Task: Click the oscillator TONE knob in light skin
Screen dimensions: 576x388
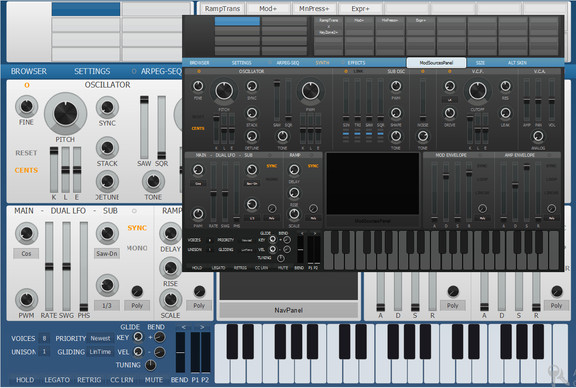Action: tap(153, 181)
